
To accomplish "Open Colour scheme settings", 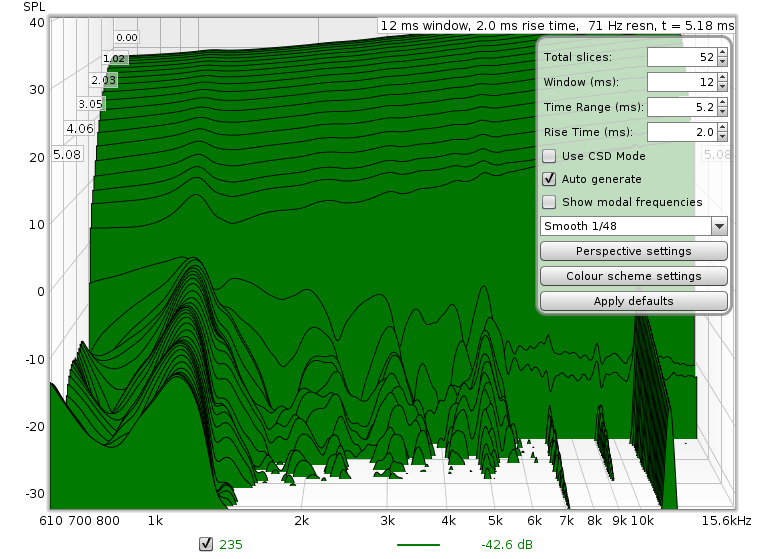I will [633, 276].
